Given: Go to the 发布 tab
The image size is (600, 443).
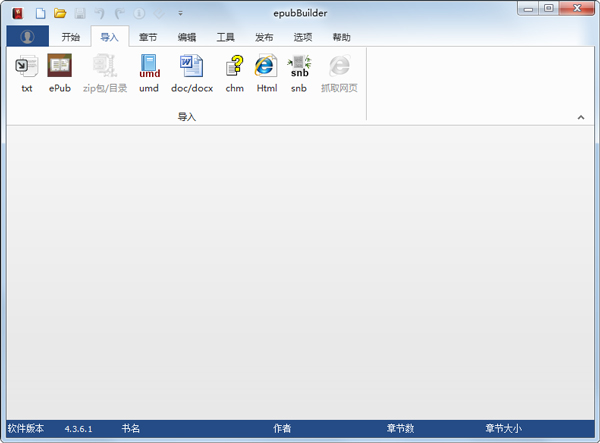Looking at the screenshot, I should (x=264, y=37).
